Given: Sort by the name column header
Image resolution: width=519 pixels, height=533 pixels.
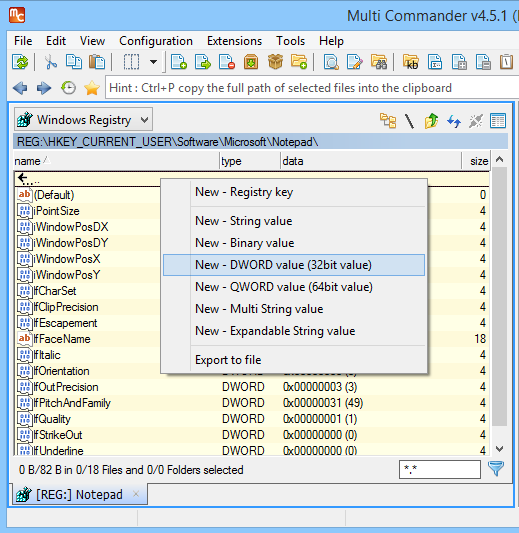Looking at the screenshot, I should (116, 161).
